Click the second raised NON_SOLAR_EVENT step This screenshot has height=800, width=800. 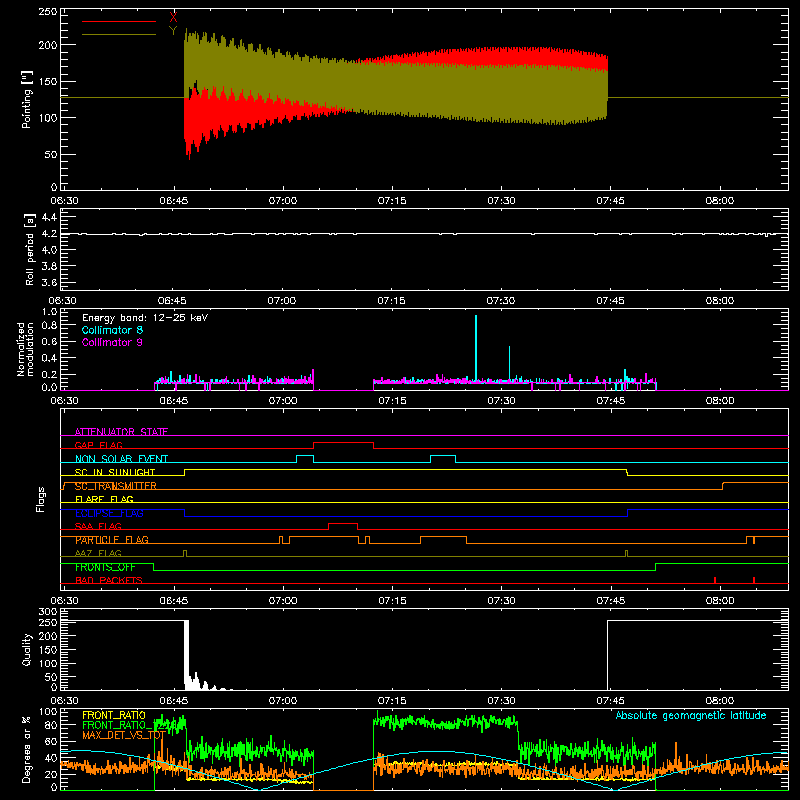pos(443,456)
